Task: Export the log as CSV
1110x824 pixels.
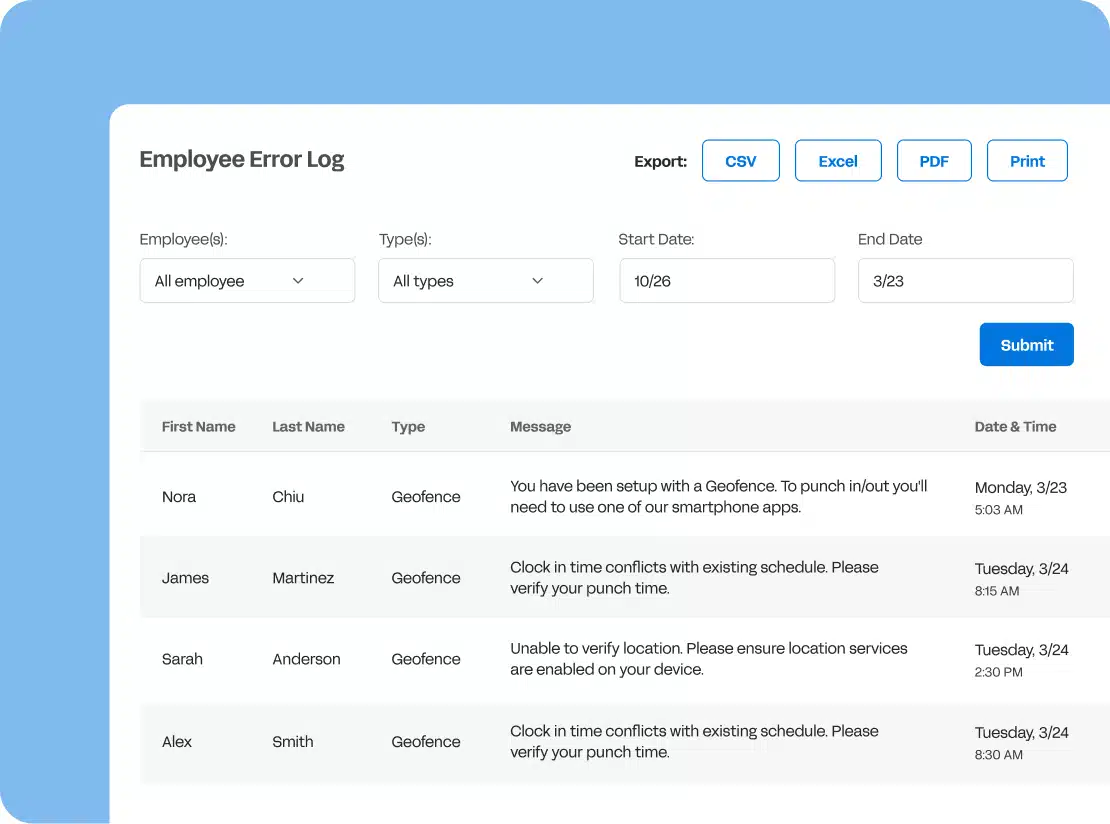Action: click(740, 161)
